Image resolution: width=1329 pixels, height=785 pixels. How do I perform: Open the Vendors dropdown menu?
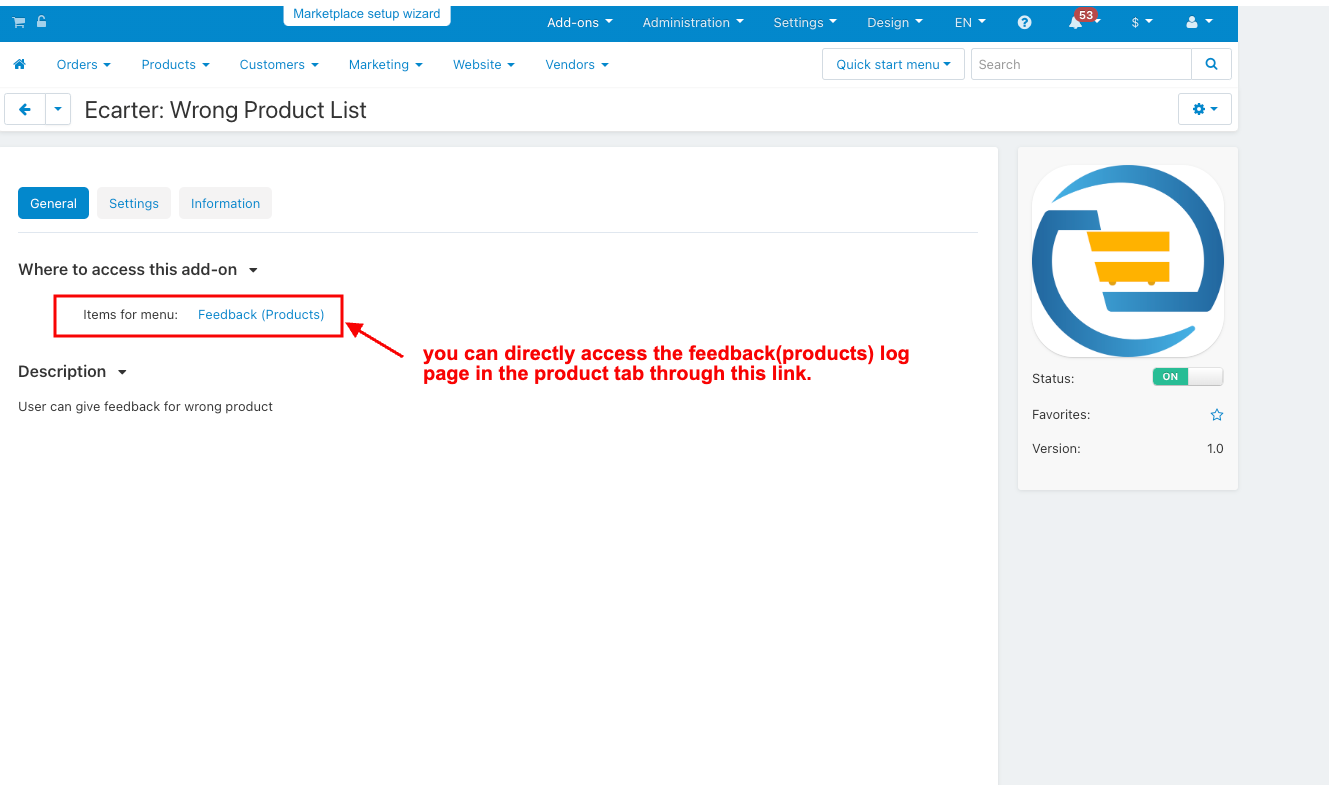[576, 64]
